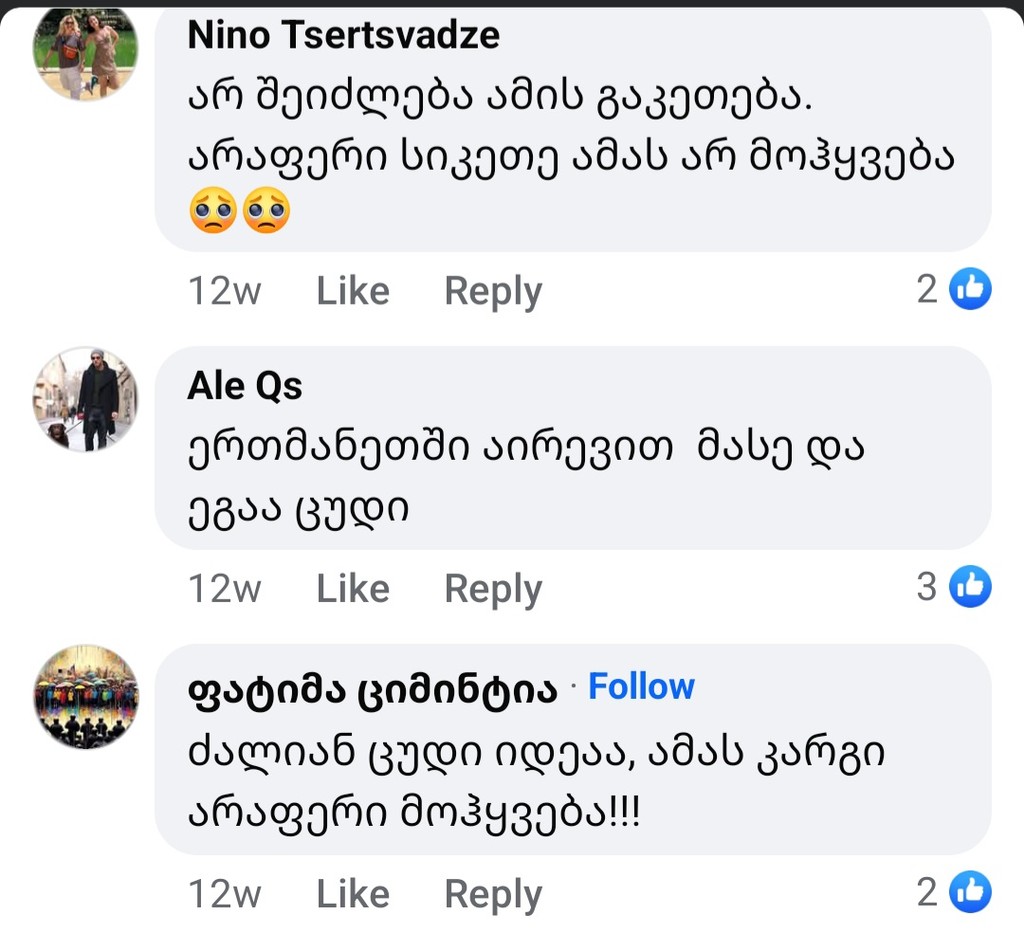Open ფატიმა ციმინტია's rainbow umbrellas avatar
This screenshot has width=1024, height=937.
click(x=86, y=697)
